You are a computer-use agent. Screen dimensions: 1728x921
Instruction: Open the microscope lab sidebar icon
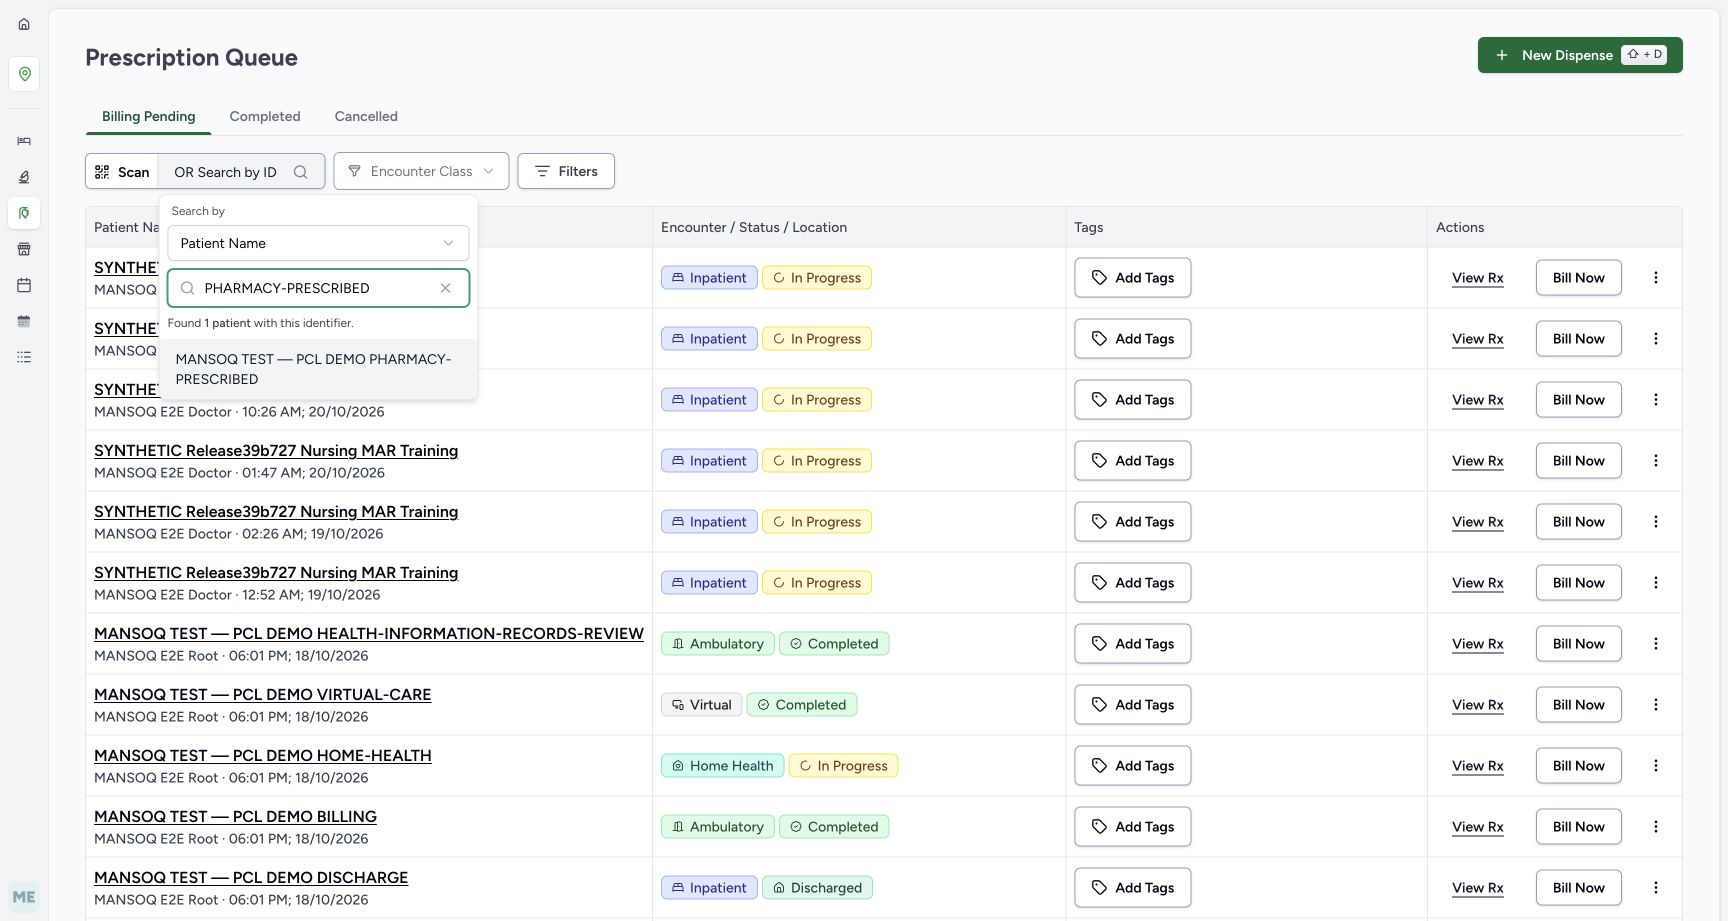[x=24, y=177]
